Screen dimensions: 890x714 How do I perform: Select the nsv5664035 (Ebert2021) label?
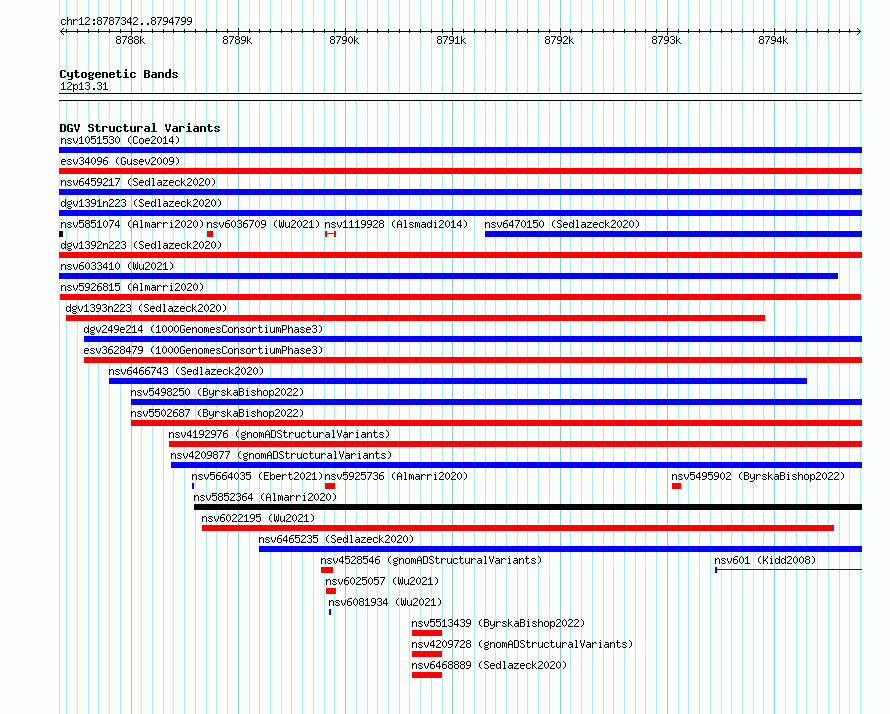[x=257, y=476]
